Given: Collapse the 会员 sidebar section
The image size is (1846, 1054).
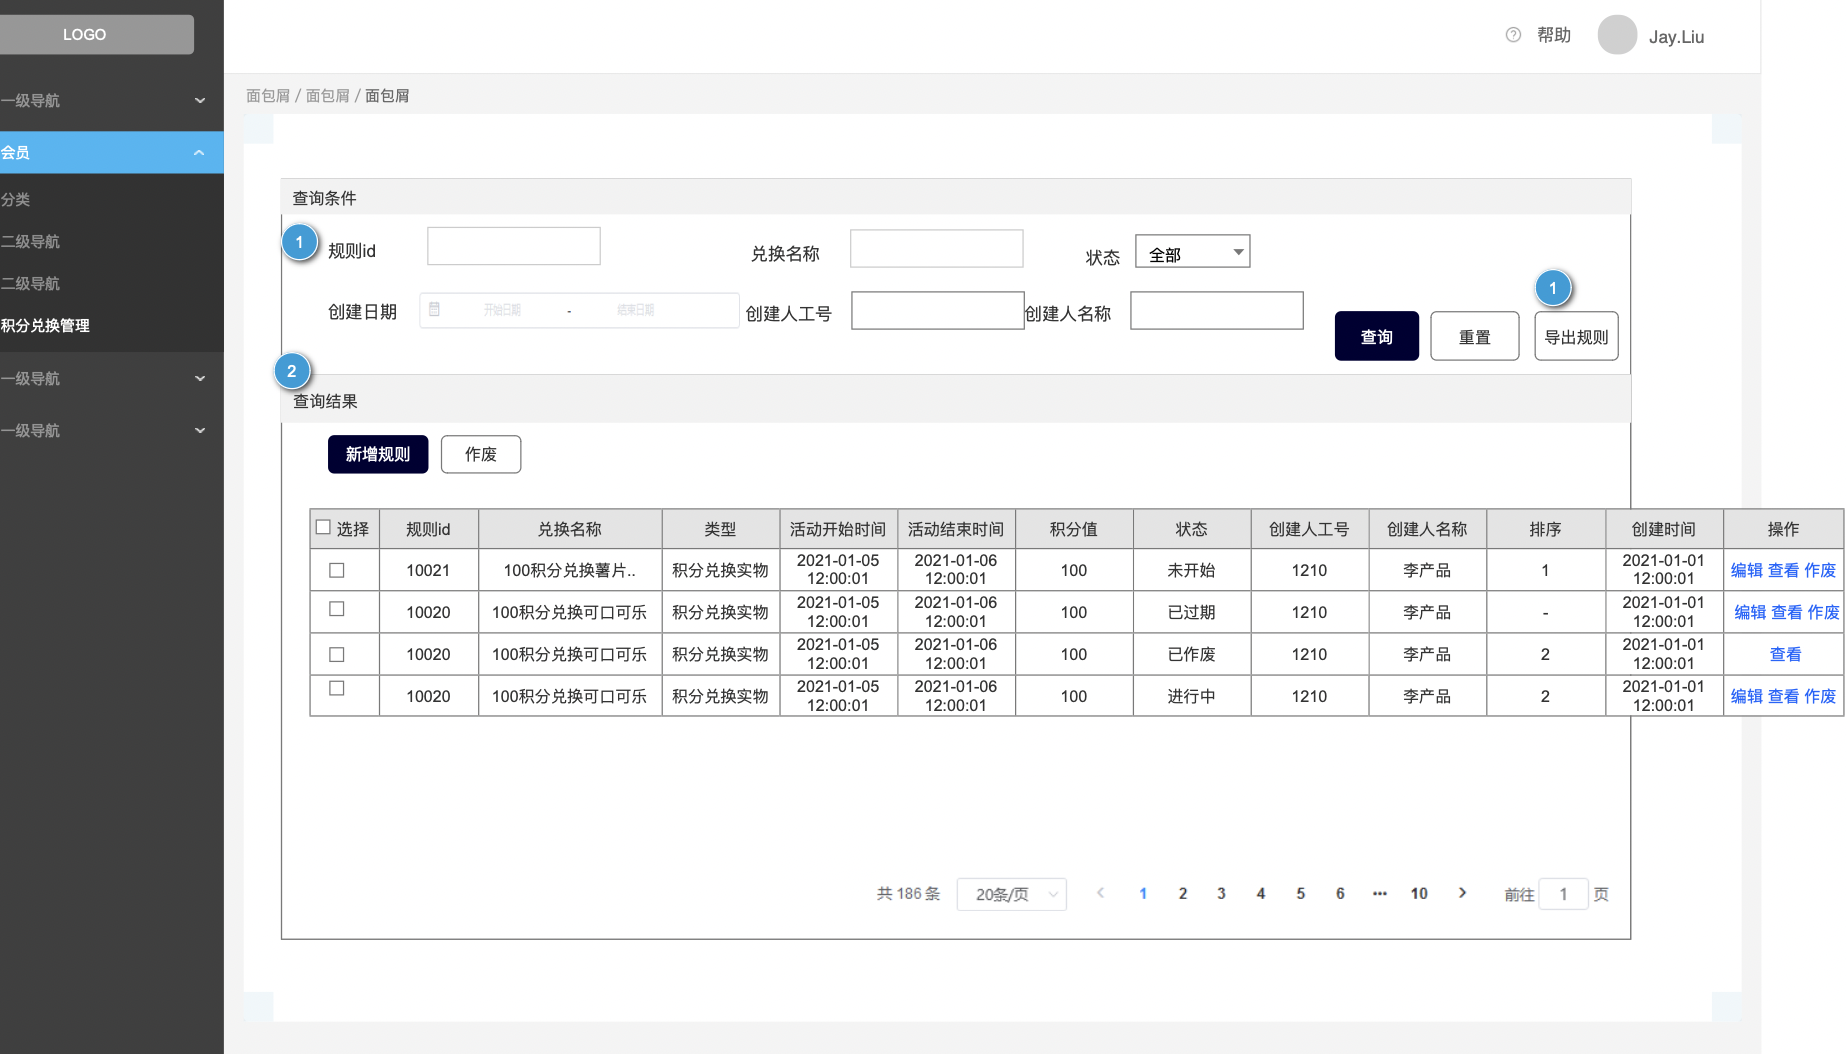Looking at the screenshot, I should click(112, 152).
